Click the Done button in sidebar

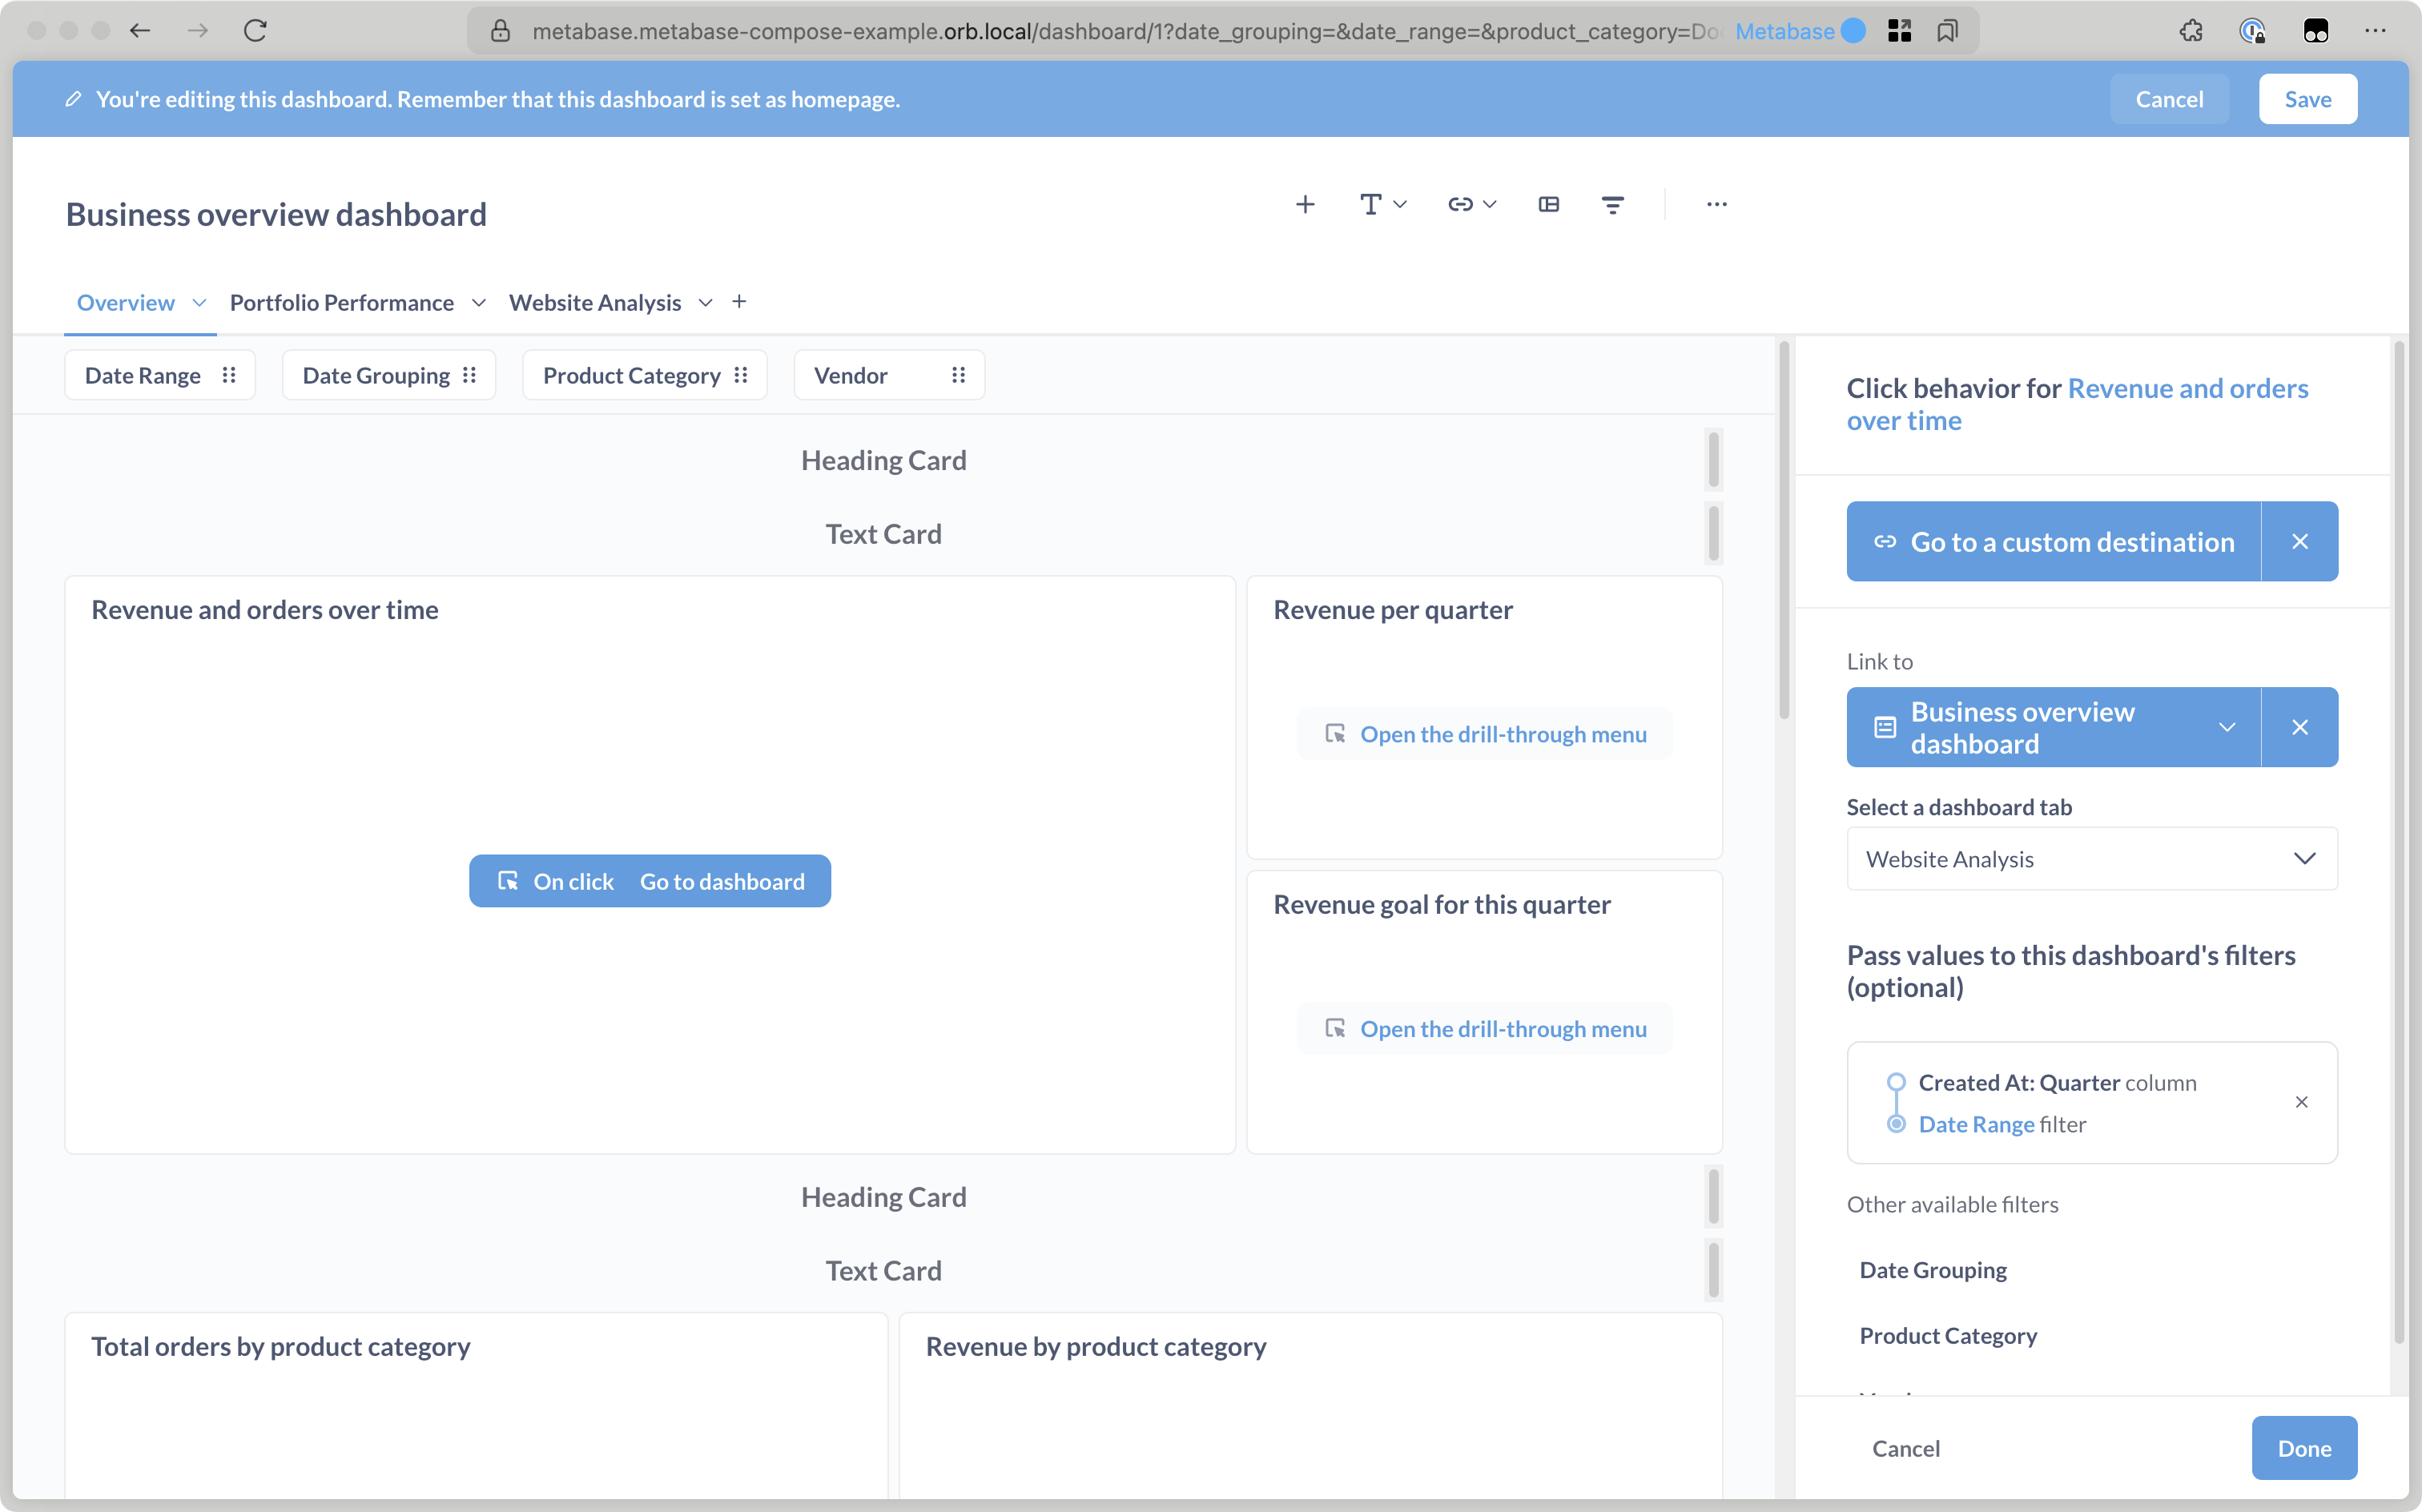point(2303,1448)
